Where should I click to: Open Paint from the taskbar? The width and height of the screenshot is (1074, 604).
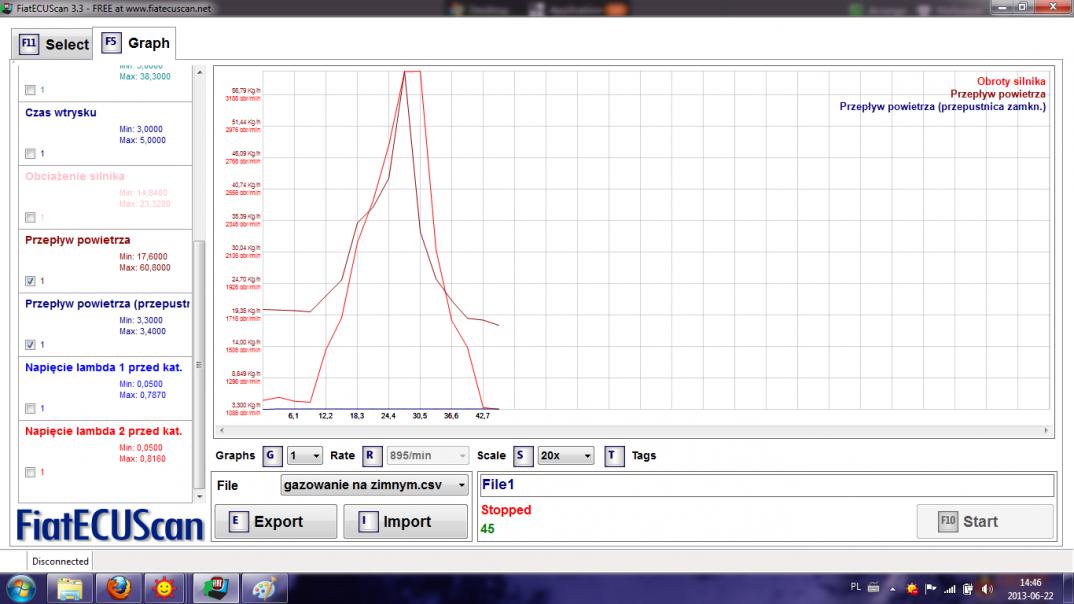[x=262, y=588]
